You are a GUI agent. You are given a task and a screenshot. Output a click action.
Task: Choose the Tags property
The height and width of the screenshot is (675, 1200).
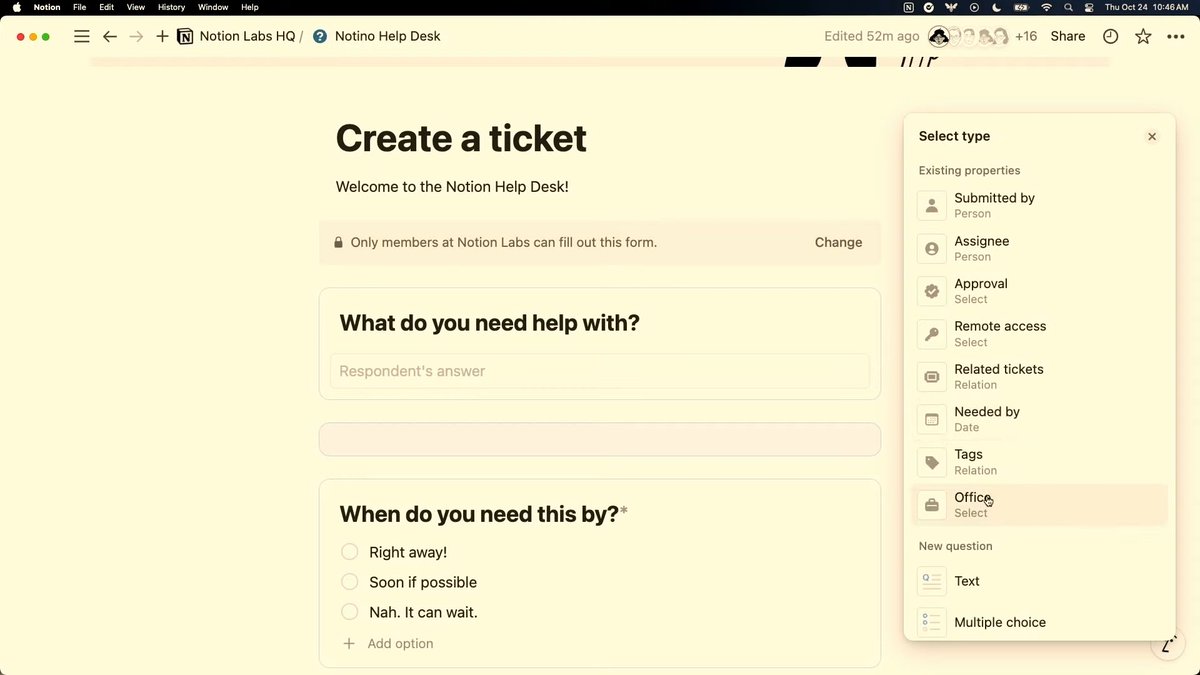[1040, 462]
